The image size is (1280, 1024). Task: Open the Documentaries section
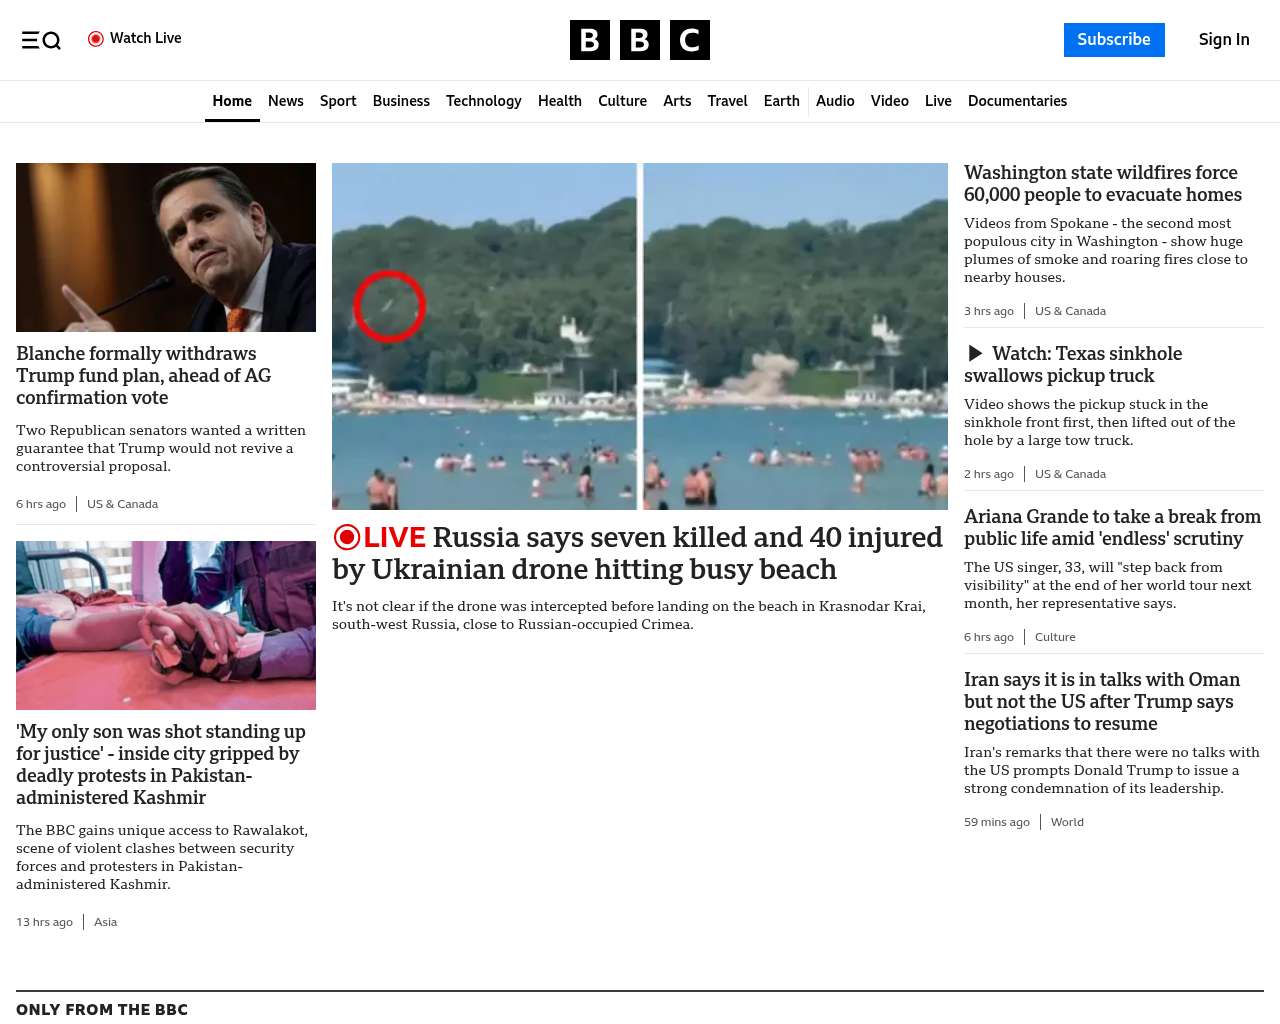coord(1017,101)
